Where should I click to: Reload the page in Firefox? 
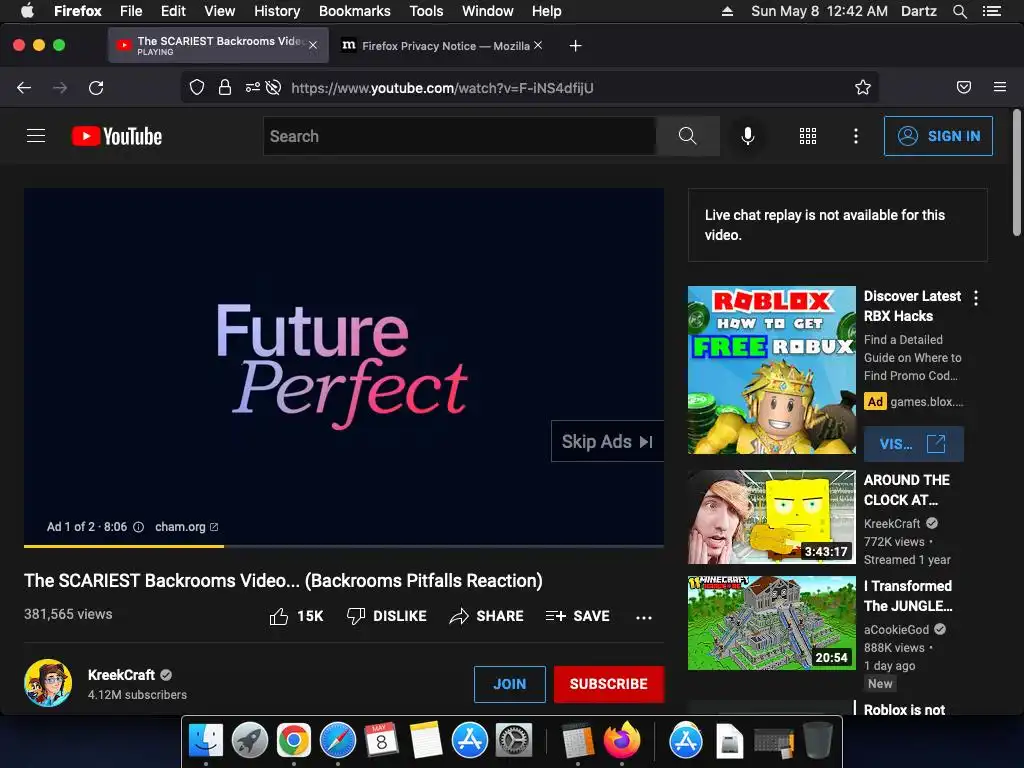pos(96,88)
